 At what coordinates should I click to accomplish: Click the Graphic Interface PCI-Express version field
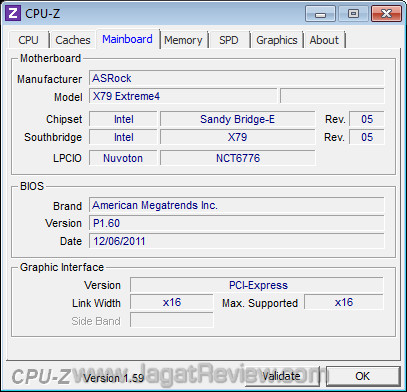[x=257, y=285]
